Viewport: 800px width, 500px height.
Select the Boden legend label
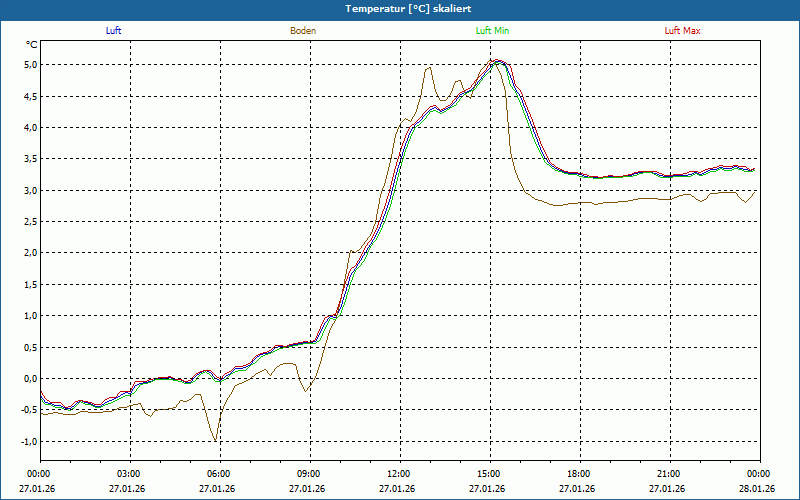click(303, 31)
